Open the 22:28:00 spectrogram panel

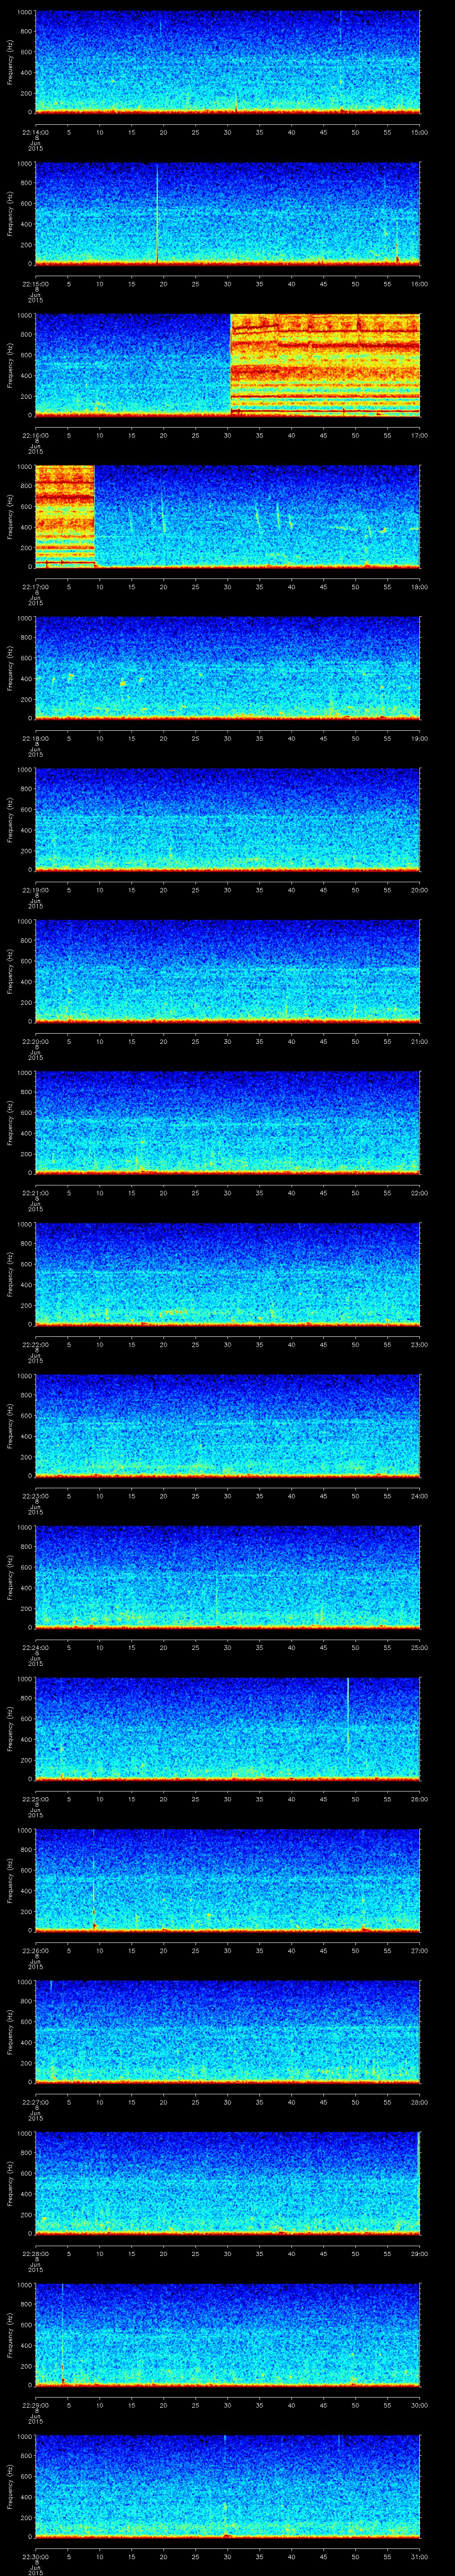point(228,2183)
